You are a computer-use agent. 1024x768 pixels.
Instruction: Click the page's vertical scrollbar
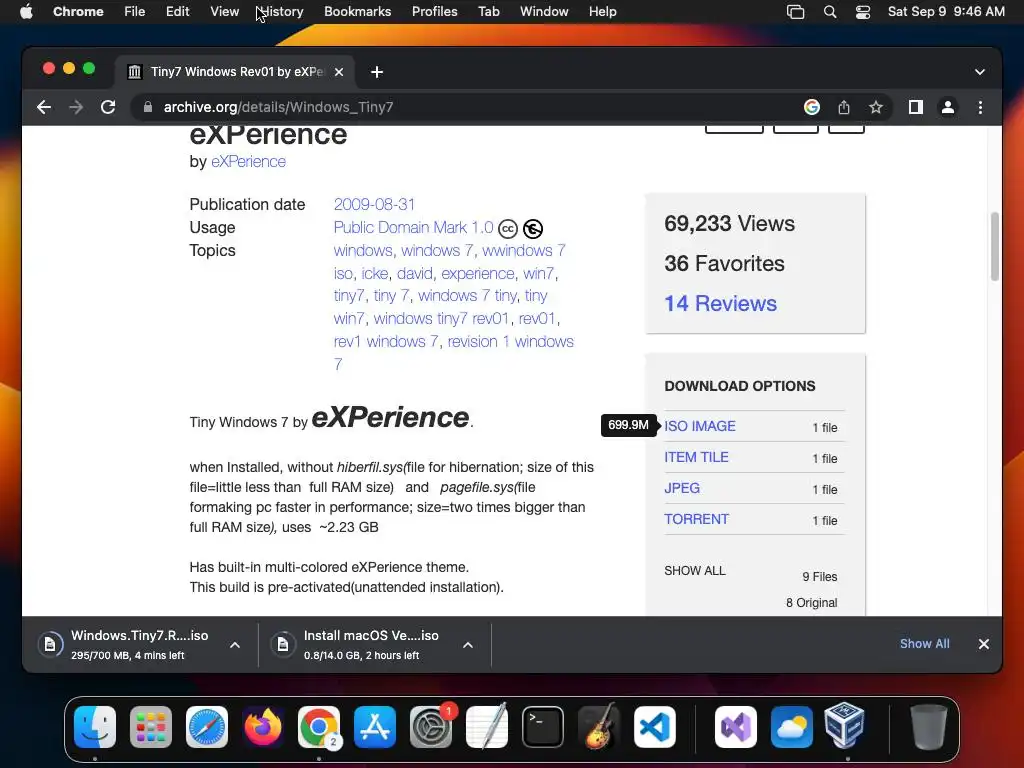coord(995,247)
